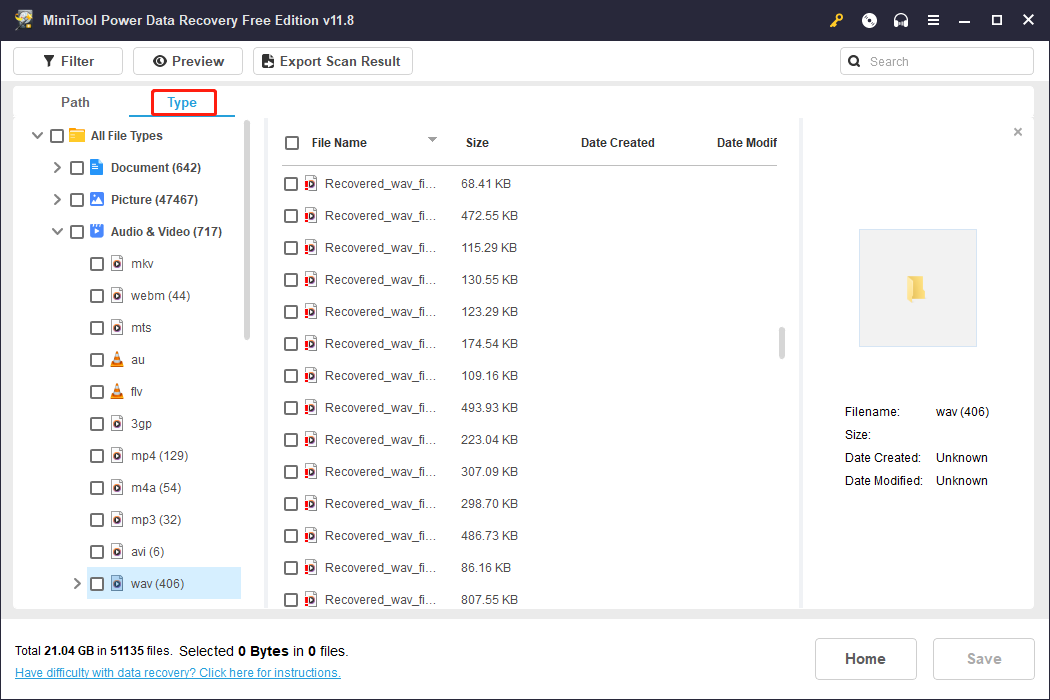Collapse the Audio & Video (717) node

tap(57, 231)
